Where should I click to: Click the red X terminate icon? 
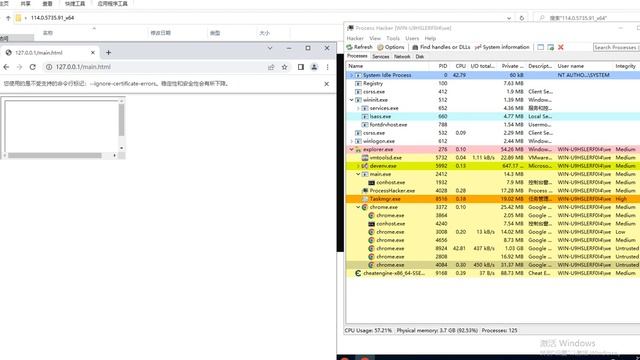click(x=561, y=47)
